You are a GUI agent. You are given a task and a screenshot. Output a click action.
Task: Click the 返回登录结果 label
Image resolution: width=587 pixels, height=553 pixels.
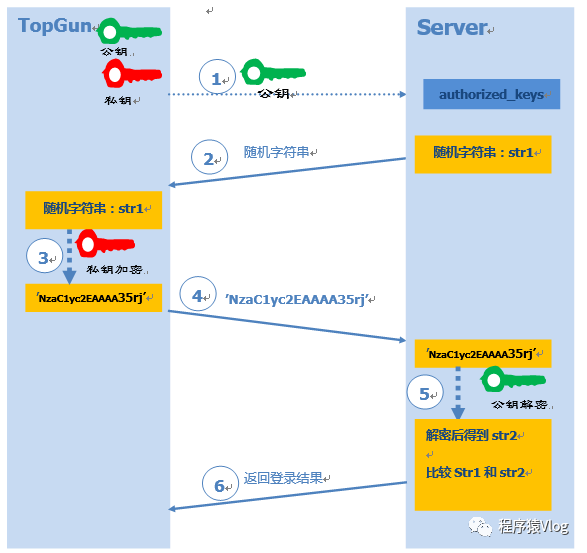pyautogui.click(x=283, y=478)
